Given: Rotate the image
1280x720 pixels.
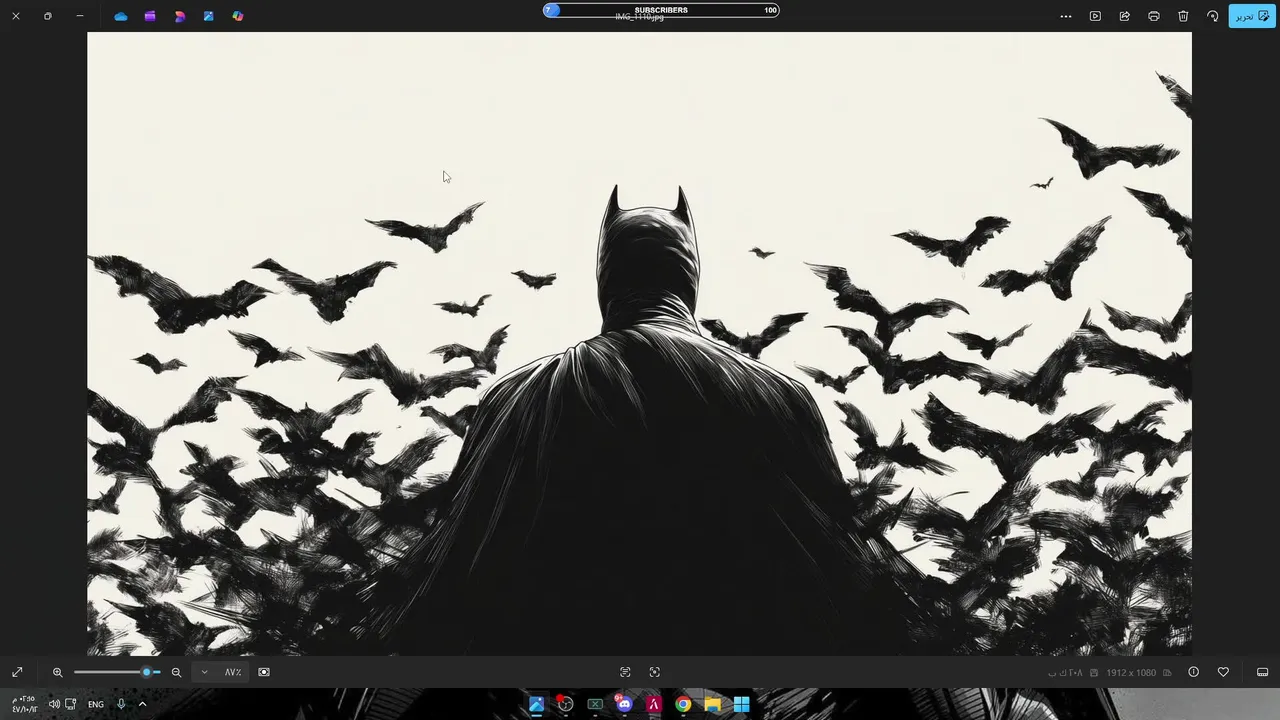Looking at the screenshot, I should click(x=1212, y=16).
